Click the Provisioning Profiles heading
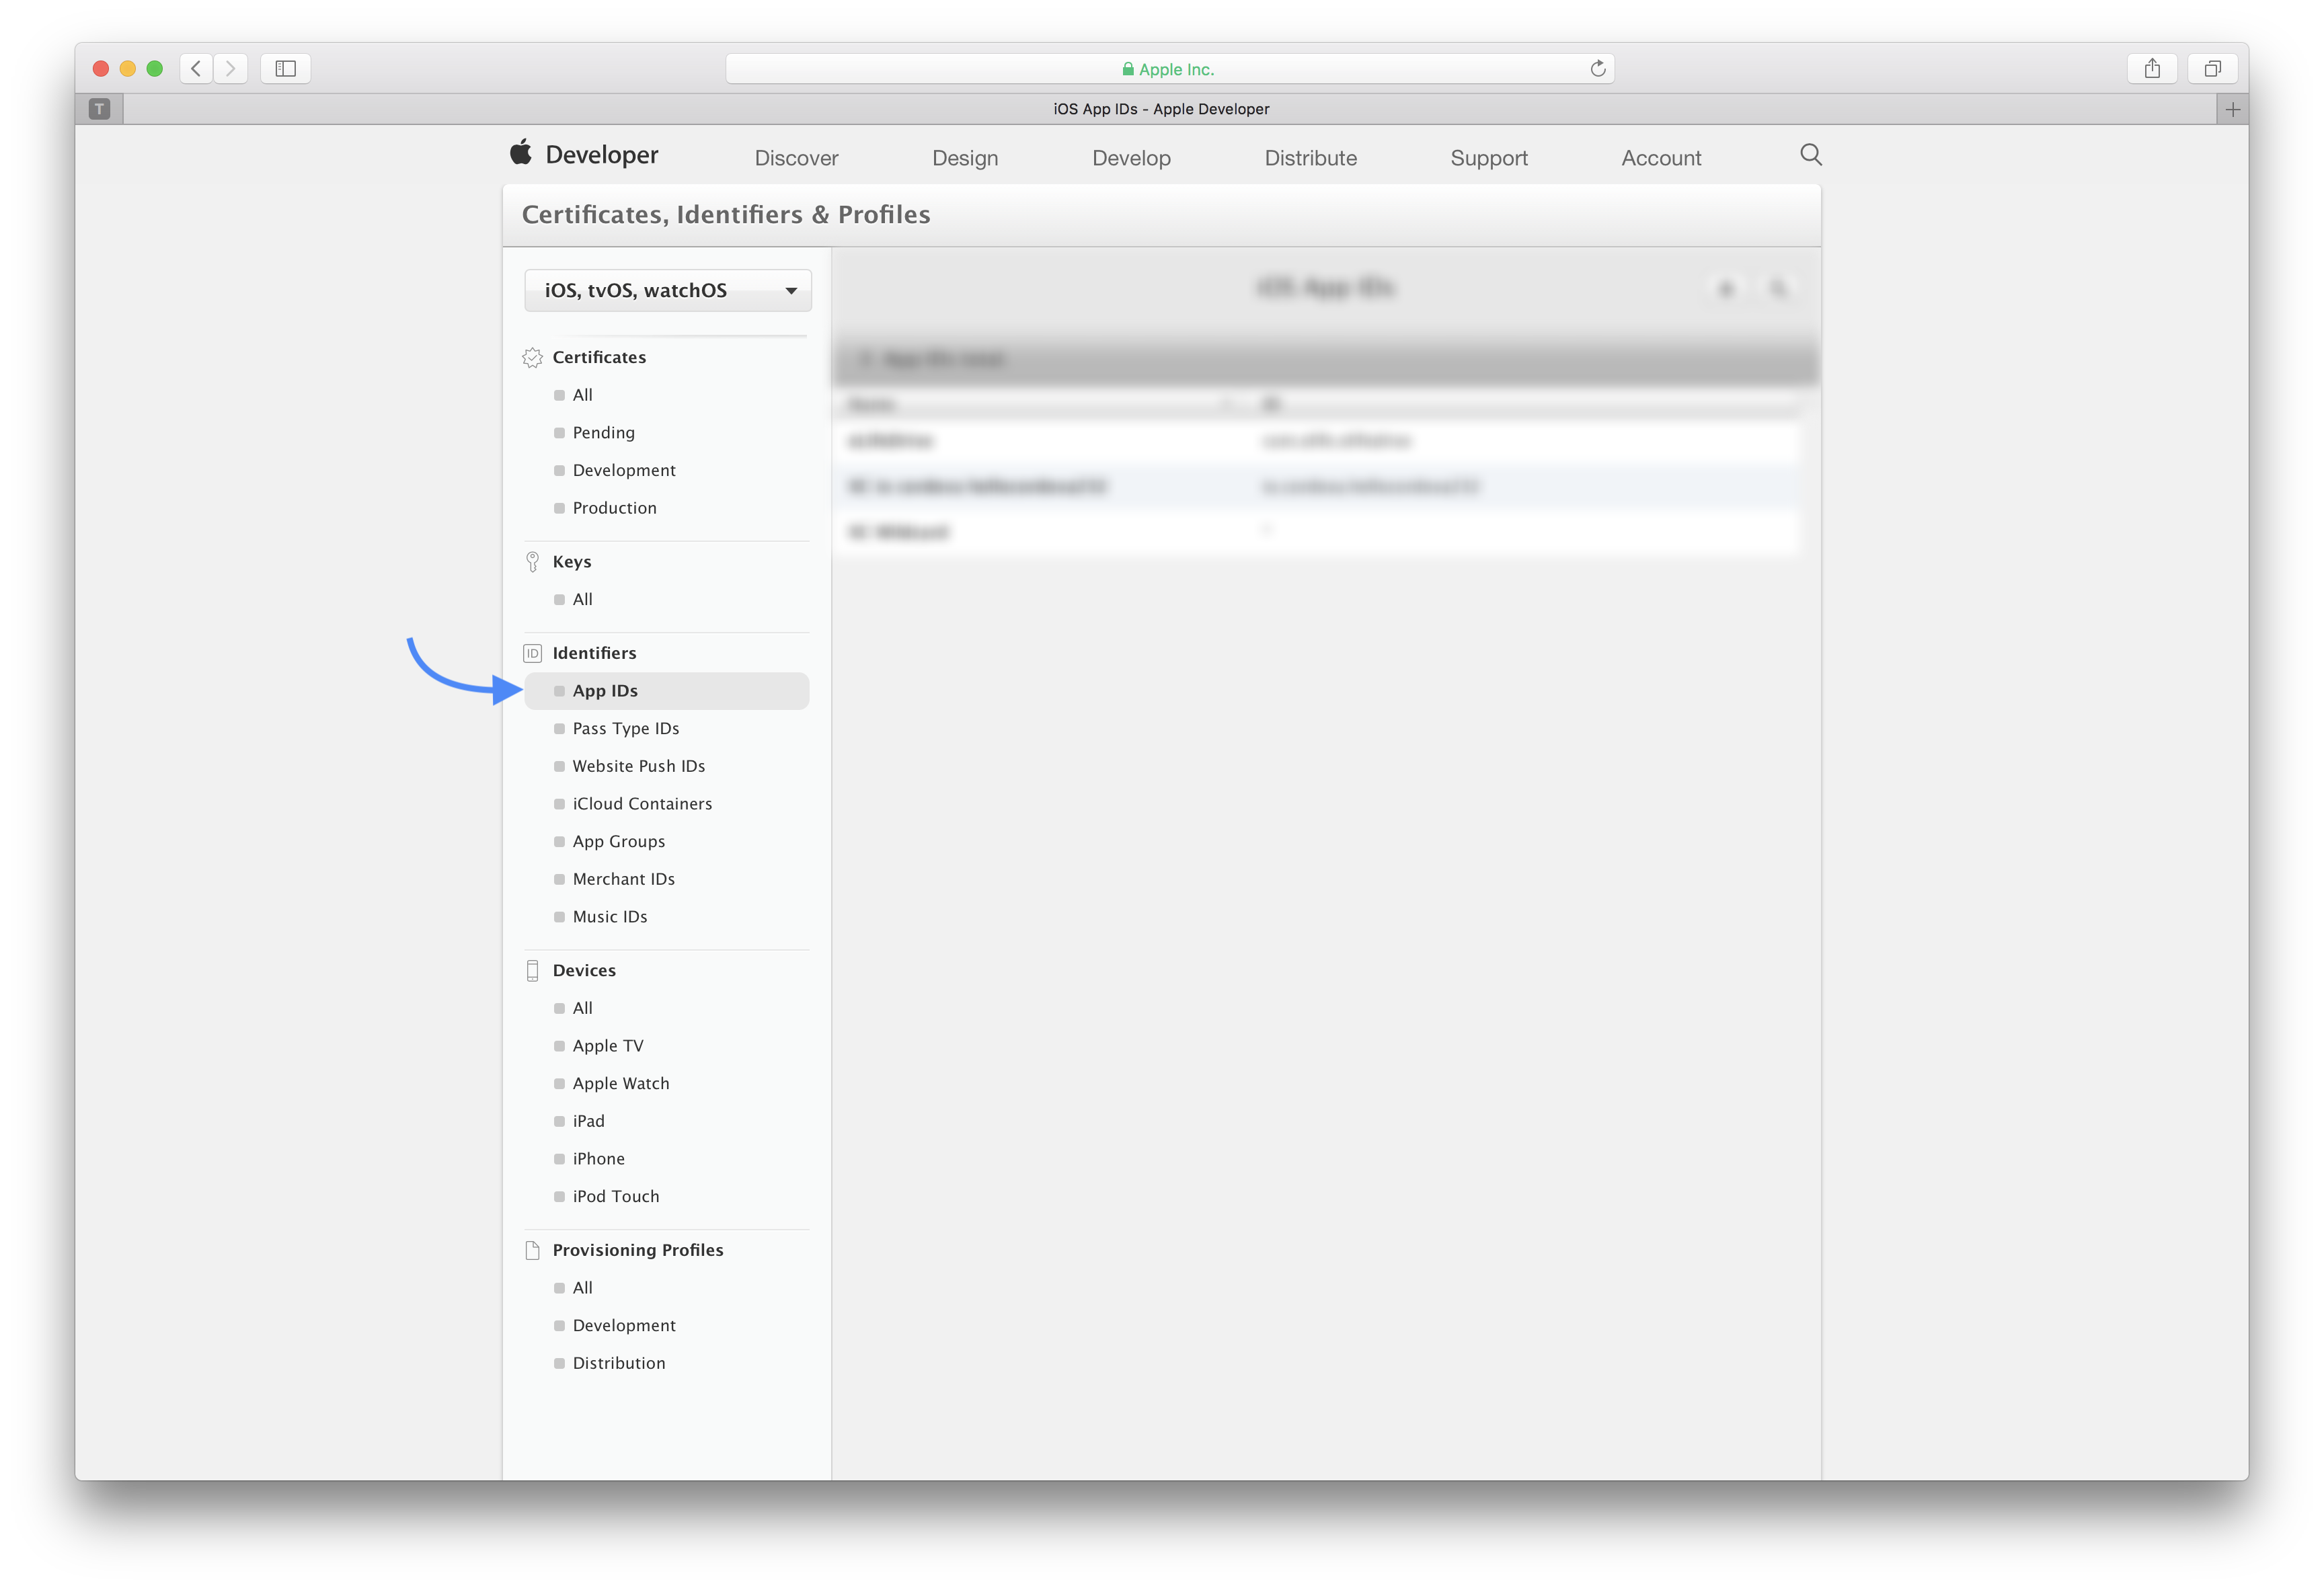Screen dimensions: 2324x1588 [x=637, y=1250]
